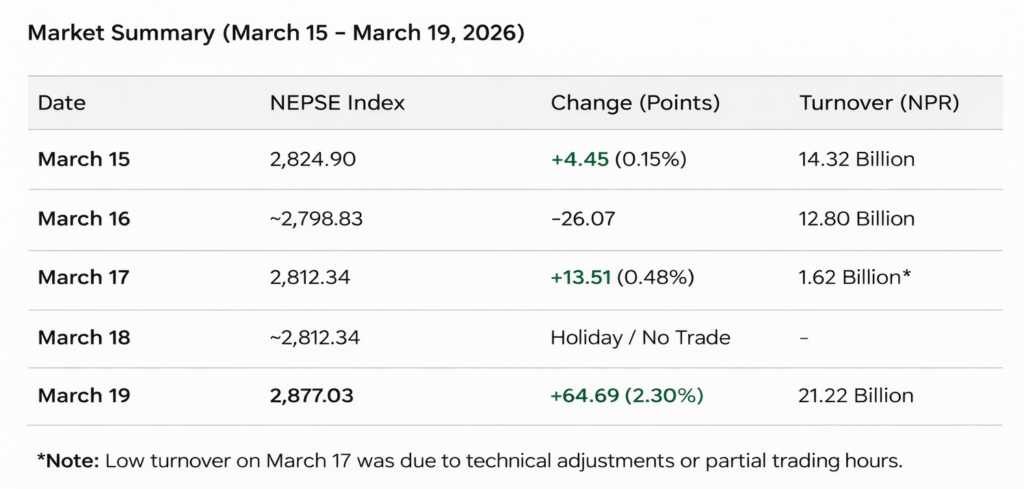This screenshot has height=489, width=1024.
Task: Click the Date column header
Action: click(62, 103)
